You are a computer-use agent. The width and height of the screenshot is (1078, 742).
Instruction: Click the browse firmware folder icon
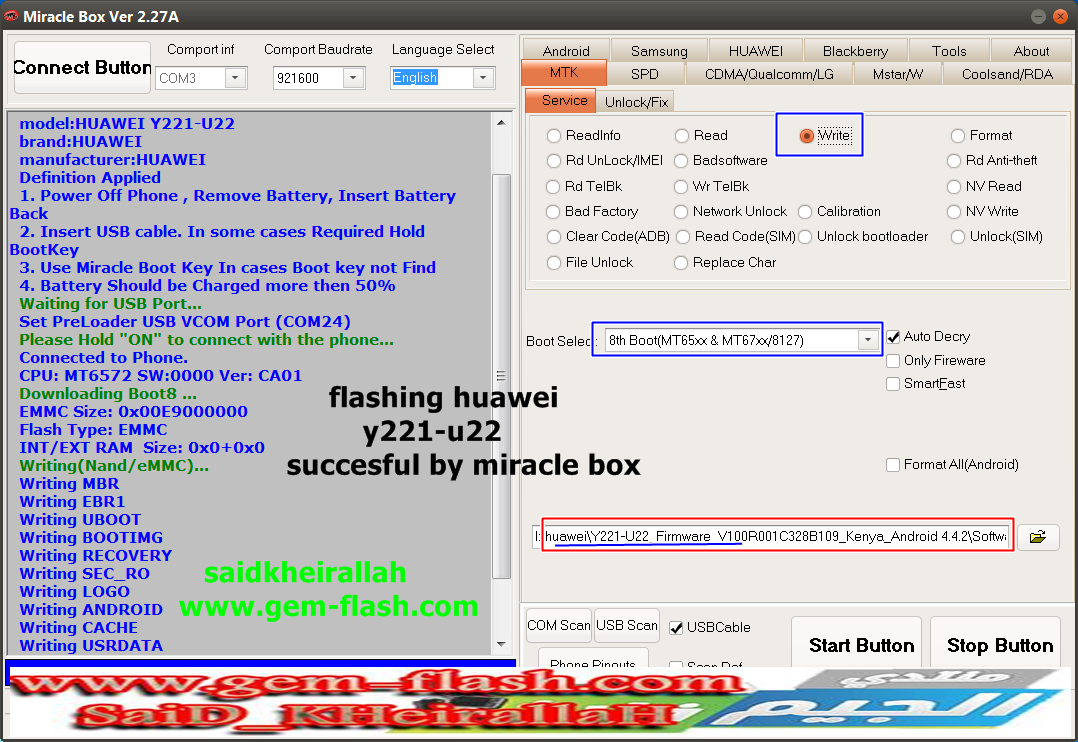(1037, 536)
